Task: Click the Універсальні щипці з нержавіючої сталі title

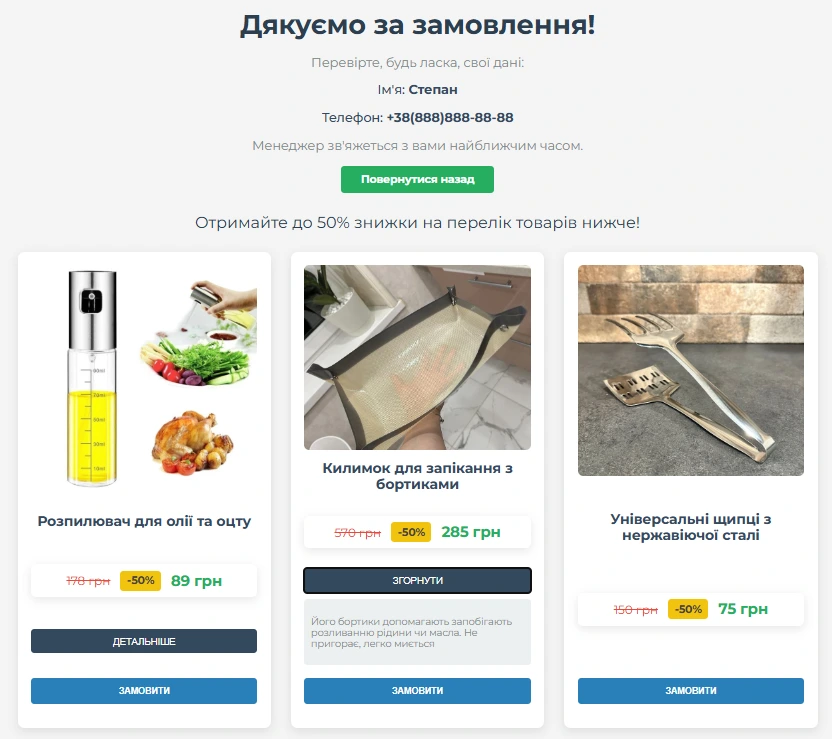Action: [690, 527]
